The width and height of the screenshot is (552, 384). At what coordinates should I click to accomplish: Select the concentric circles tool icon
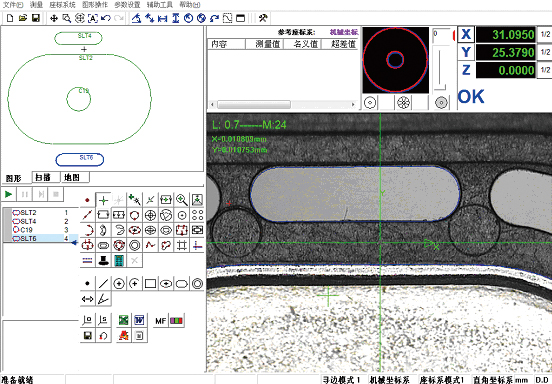[x=134, y=245]
